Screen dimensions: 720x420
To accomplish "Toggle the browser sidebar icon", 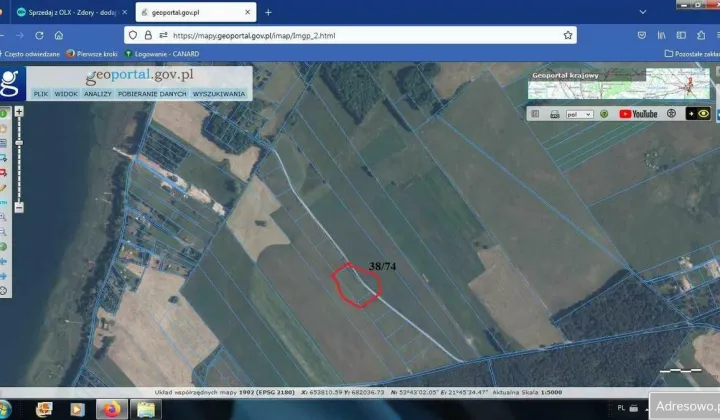I will [681, 35].
